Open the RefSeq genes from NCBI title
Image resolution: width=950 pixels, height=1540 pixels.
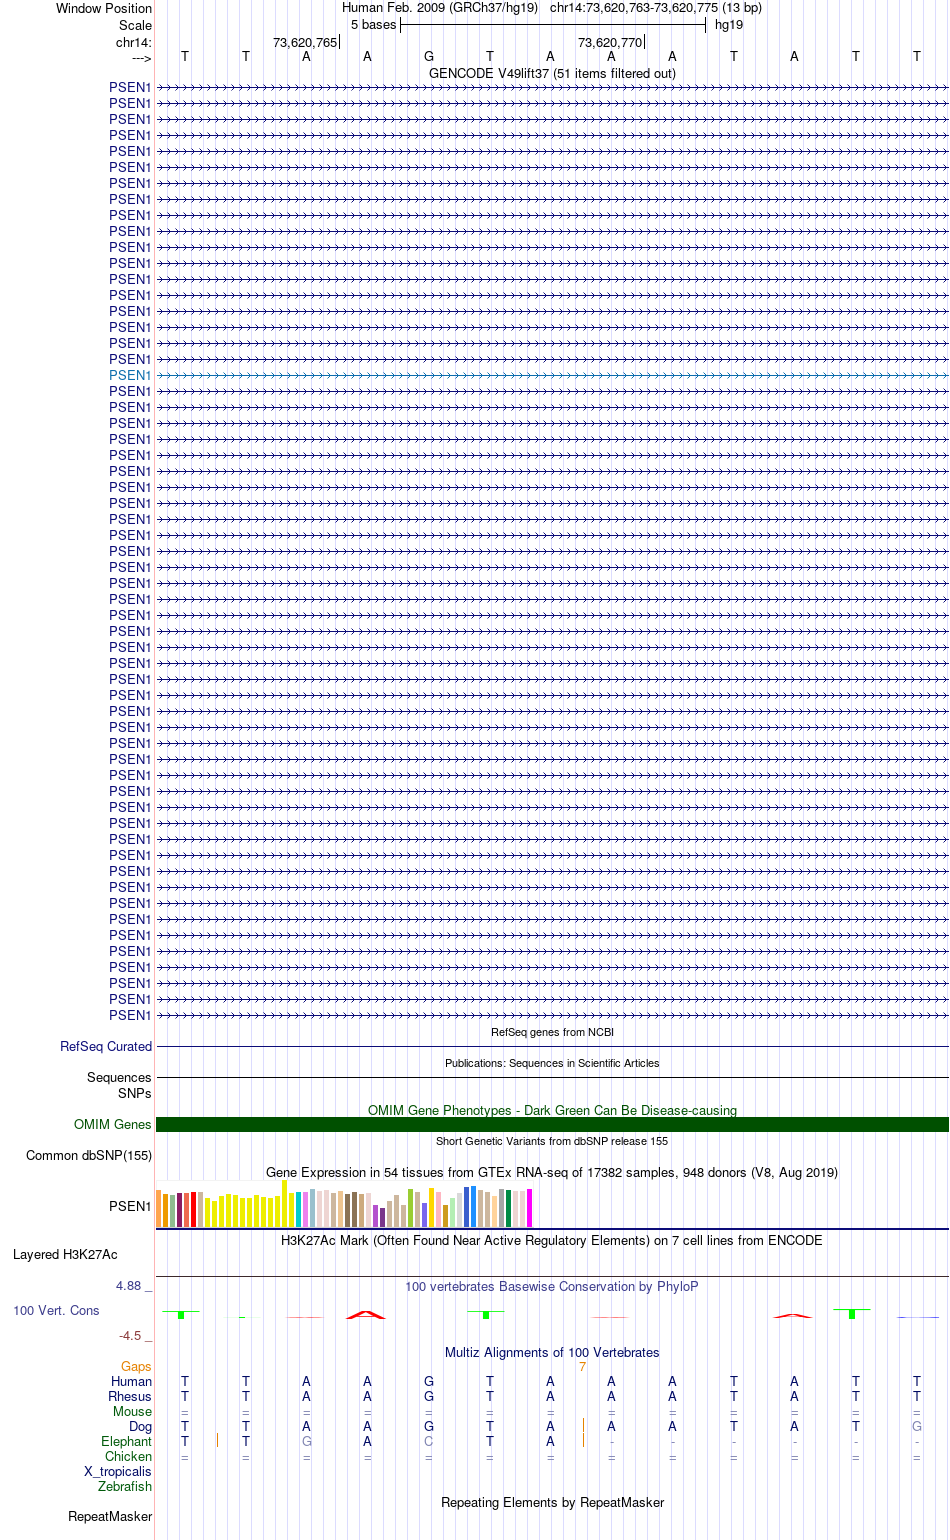pos(552,1032)
